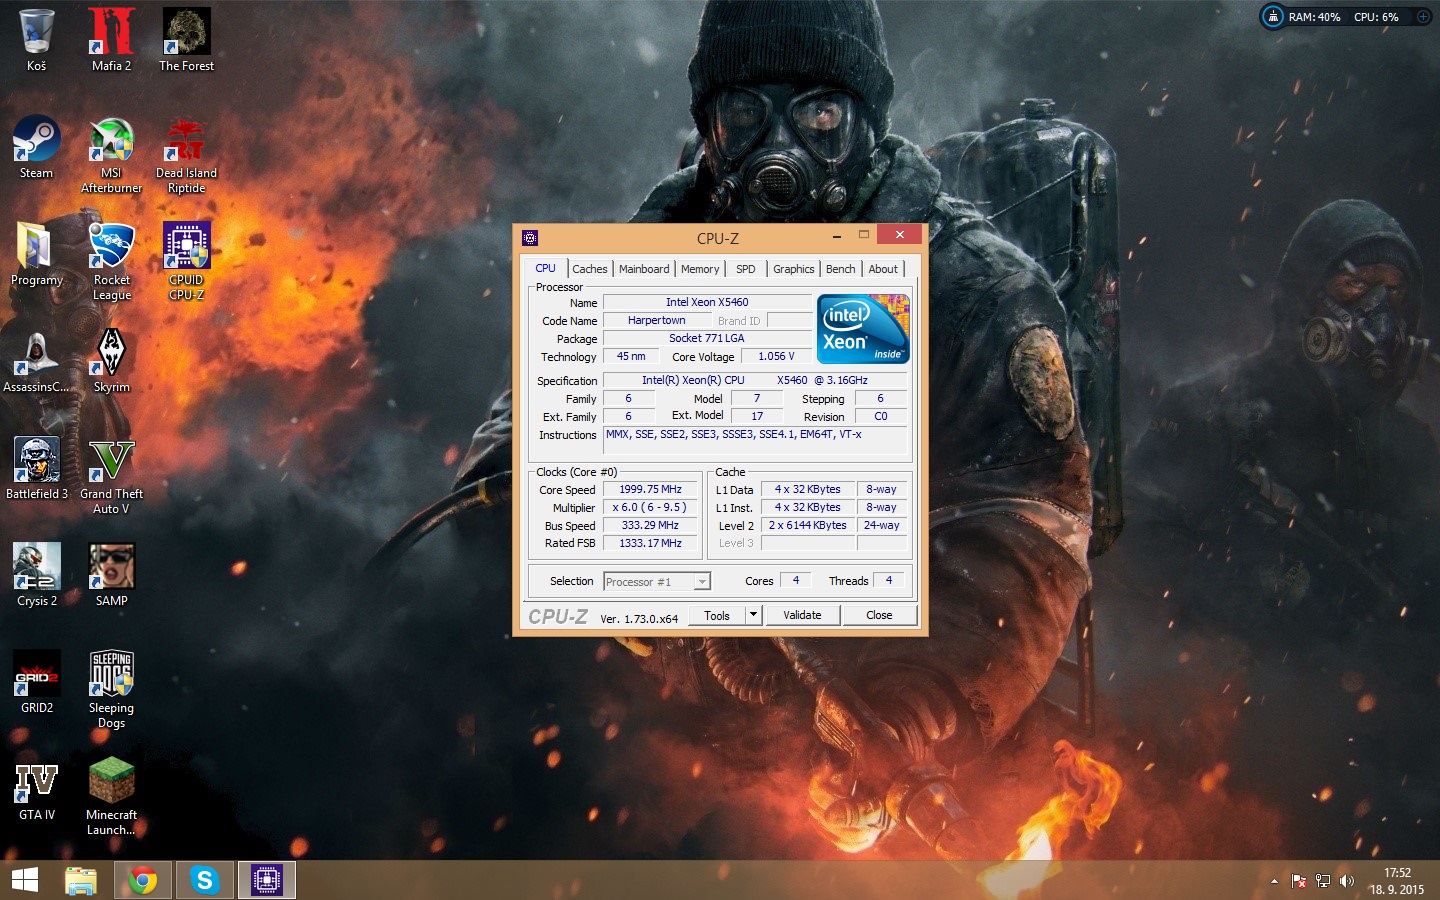The image size is (1440, 900).
Task: Click the CPUID CPU-Z desktop shortcut
Action: pos(186,248)
